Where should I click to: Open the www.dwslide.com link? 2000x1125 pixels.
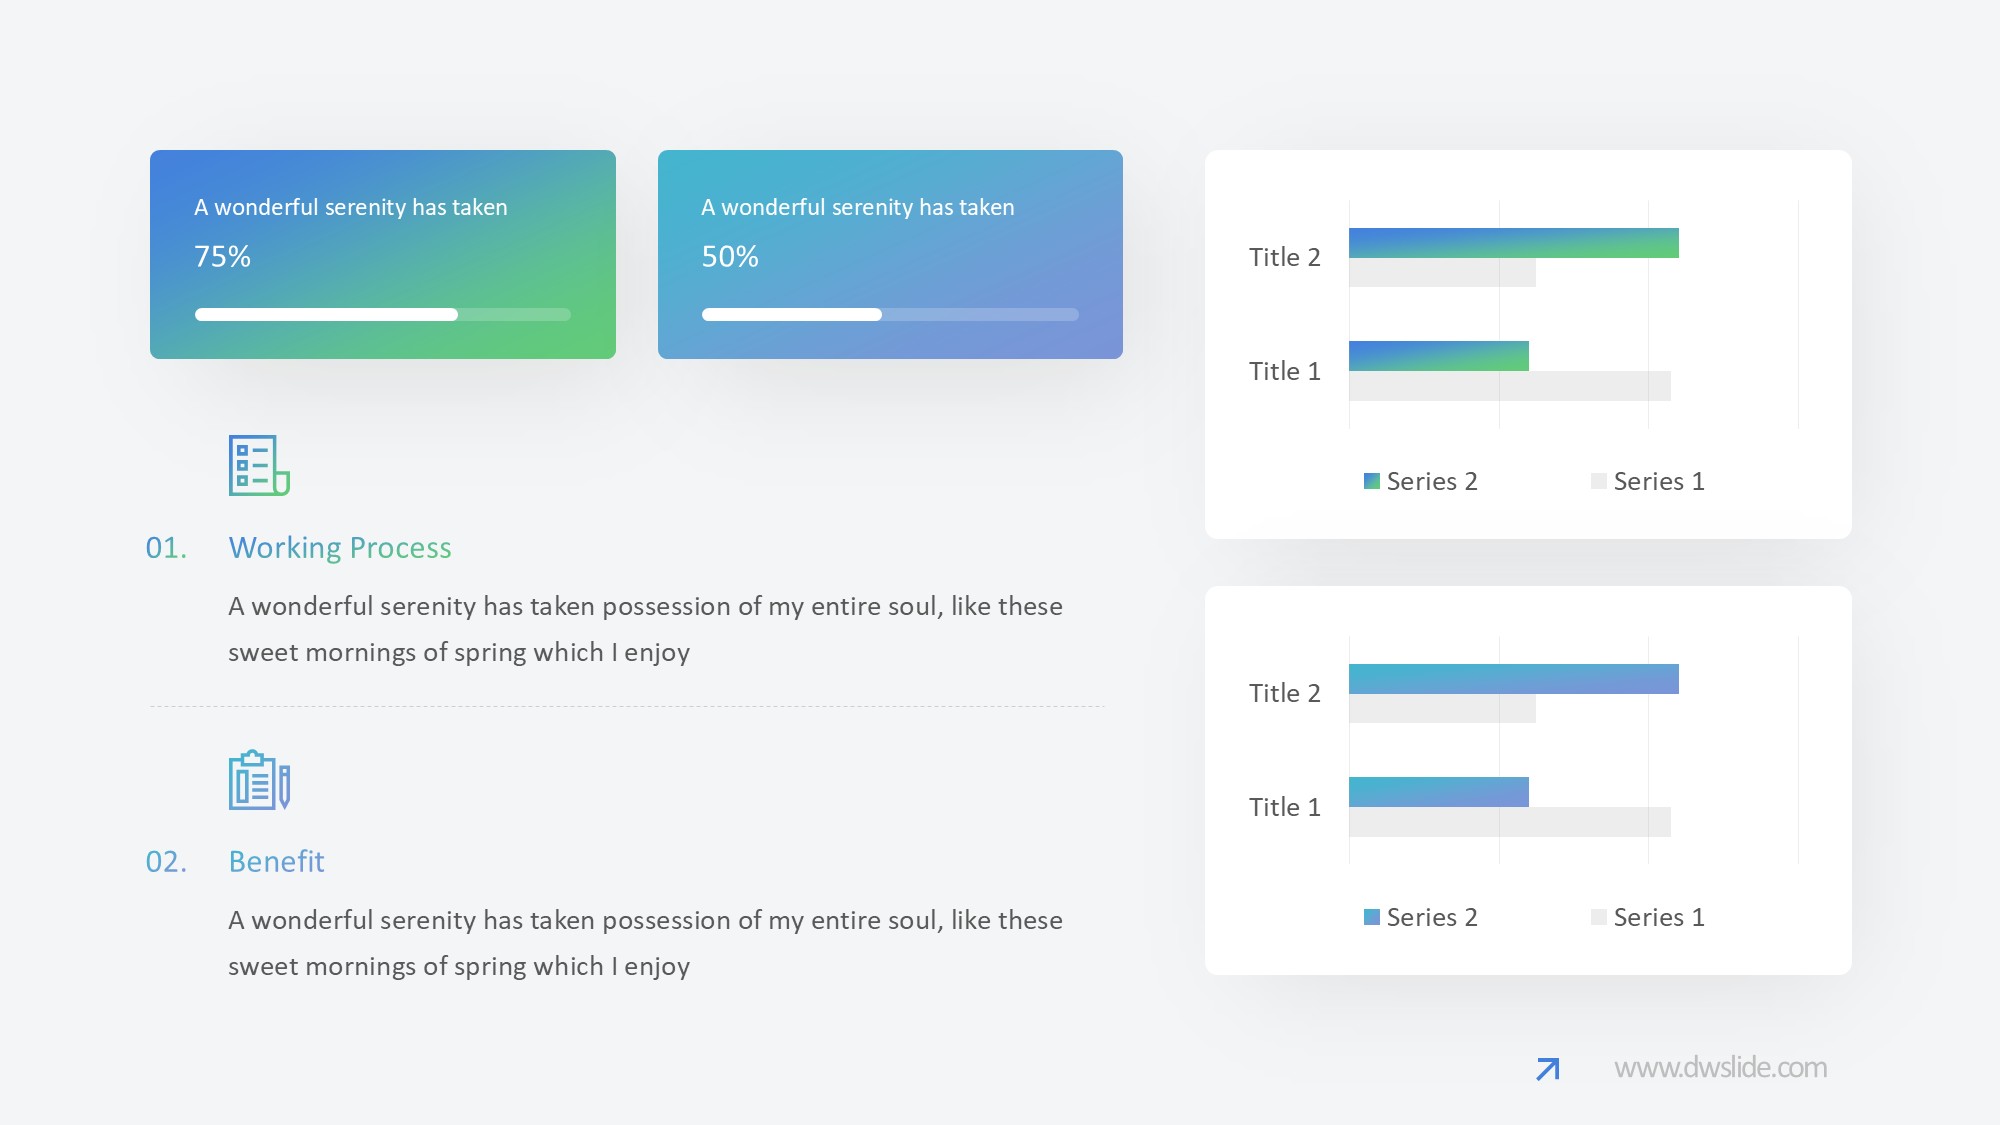tap(1720, 1068)
